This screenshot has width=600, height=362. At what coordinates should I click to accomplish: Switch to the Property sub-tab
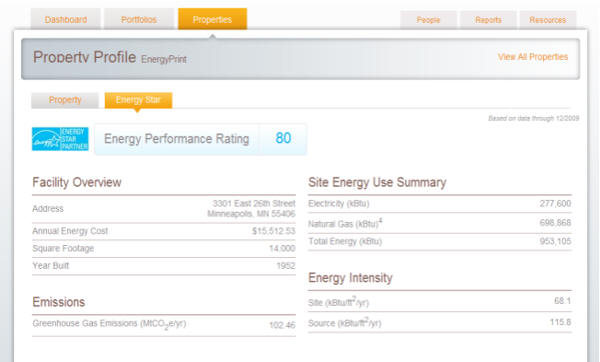65,100
